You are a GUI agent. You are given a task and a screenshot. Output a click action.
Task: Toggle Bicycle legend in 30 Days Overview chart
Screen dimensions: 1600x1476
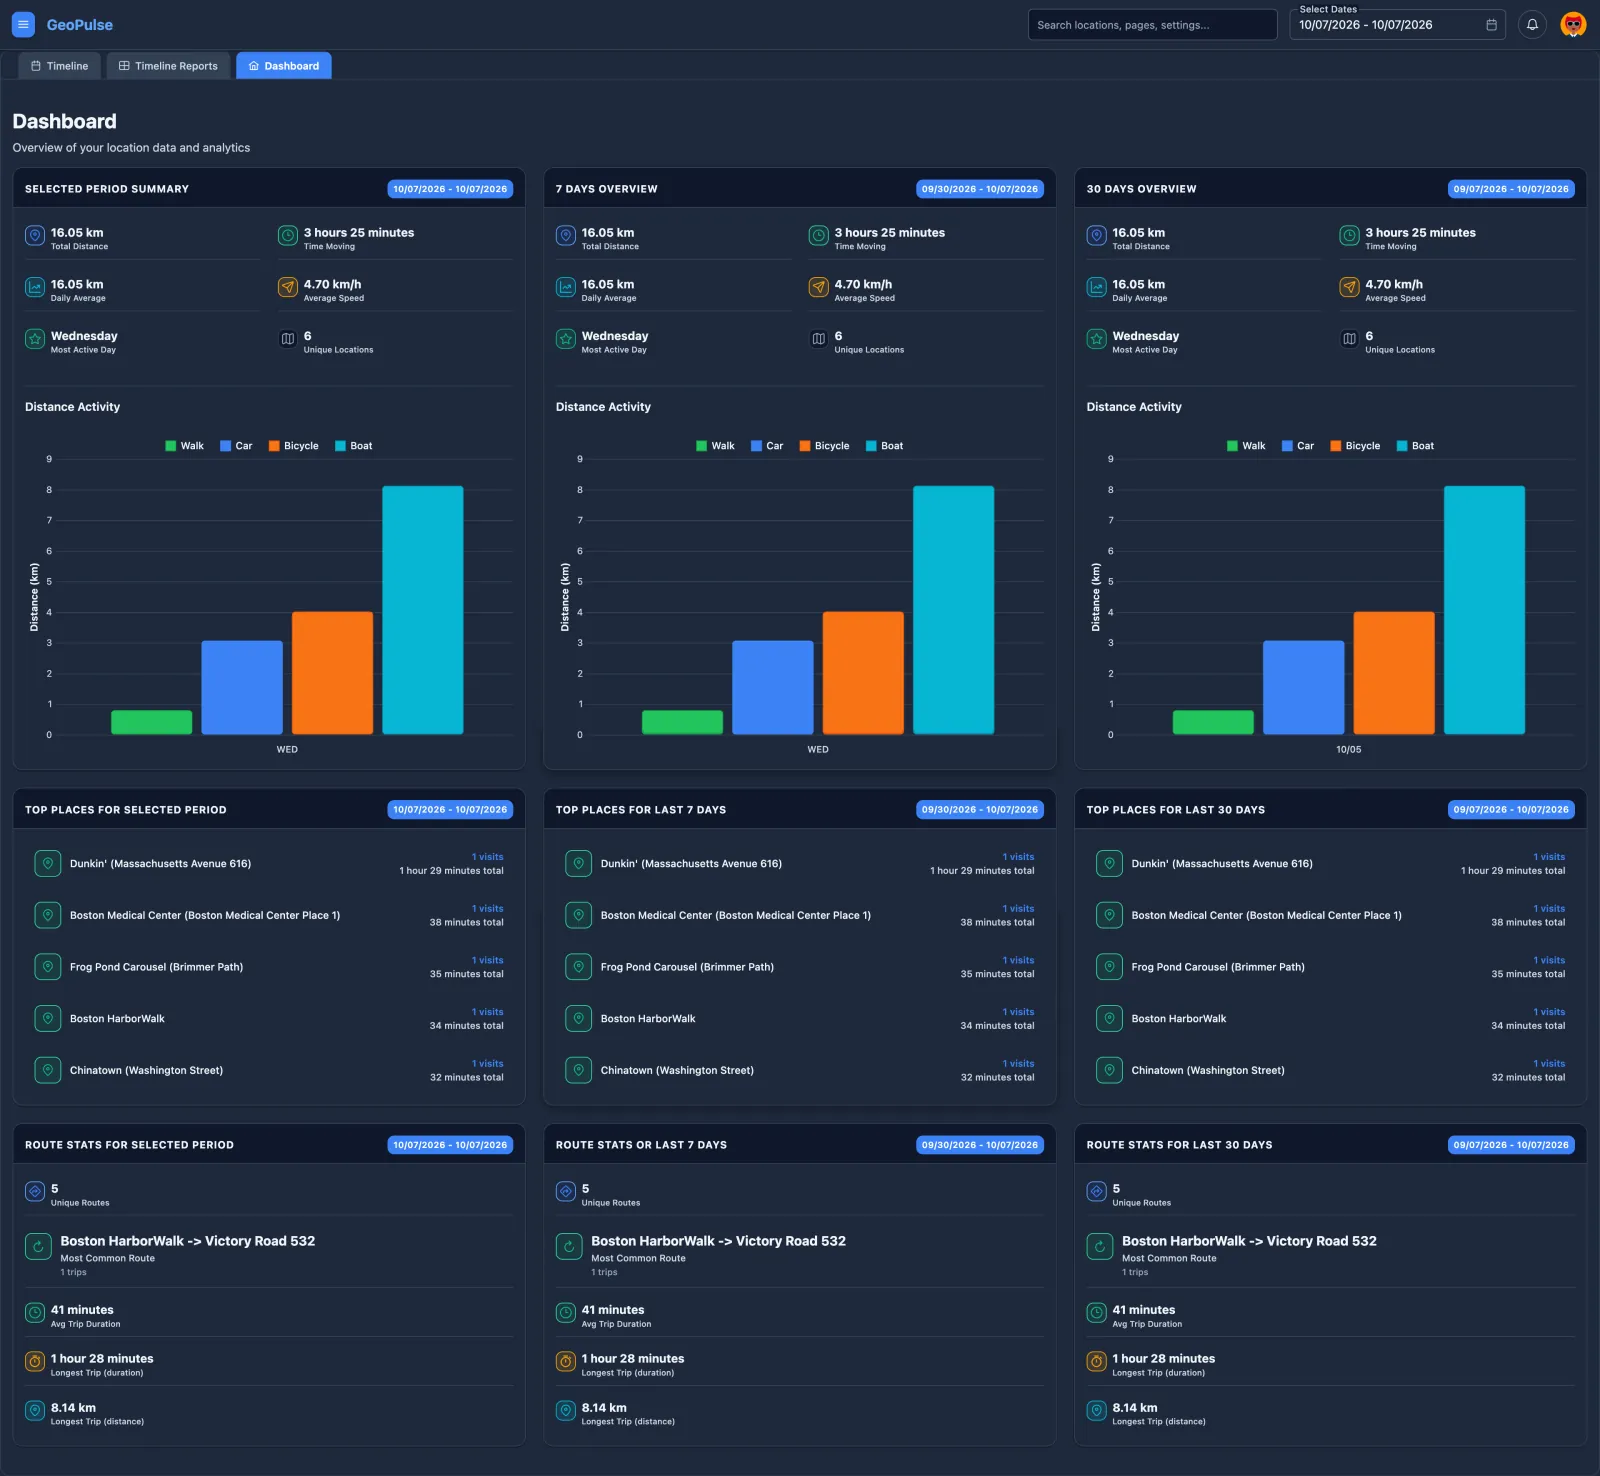[x=1355, y=446]
